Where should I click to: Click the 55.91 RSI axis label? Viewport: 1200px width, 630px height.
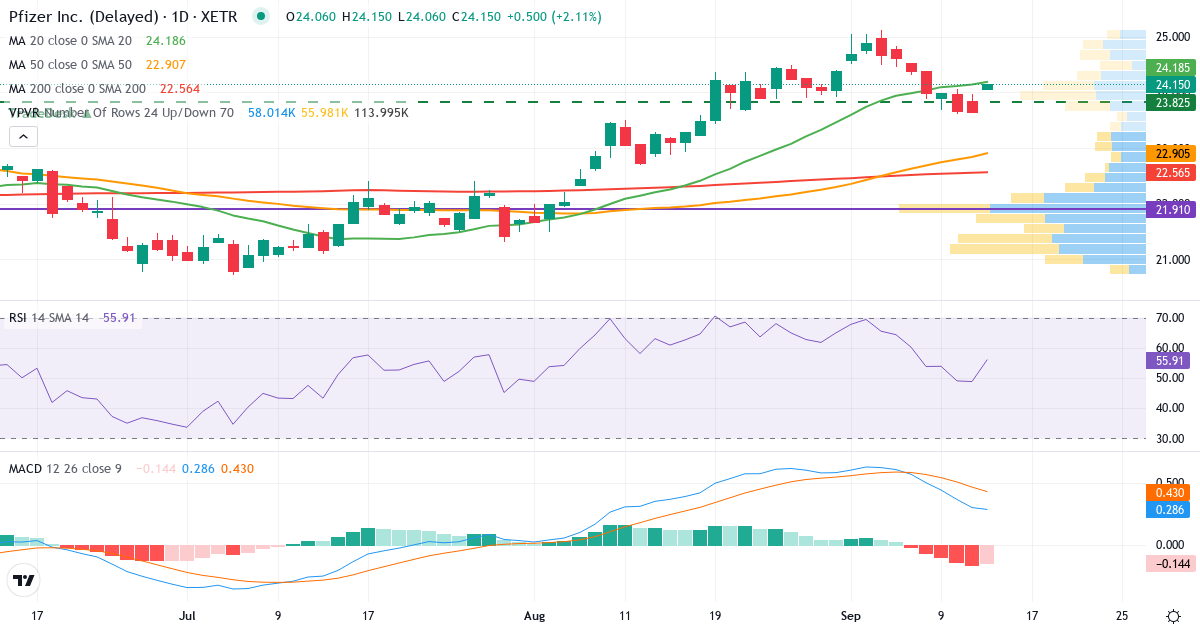tap(1167, 361)
